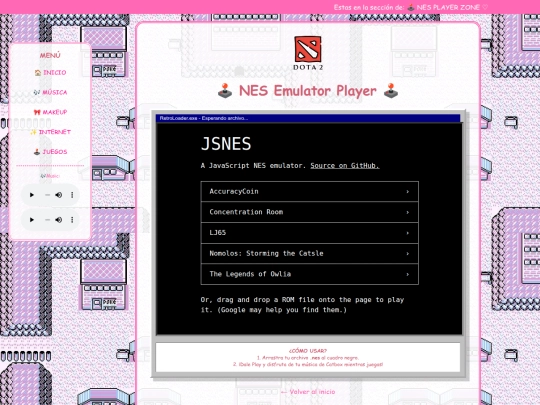Viewport: 540px width, 405px height.
Task: Click the drag and drop ROM instruction text
Action: [x=302, y=305]
